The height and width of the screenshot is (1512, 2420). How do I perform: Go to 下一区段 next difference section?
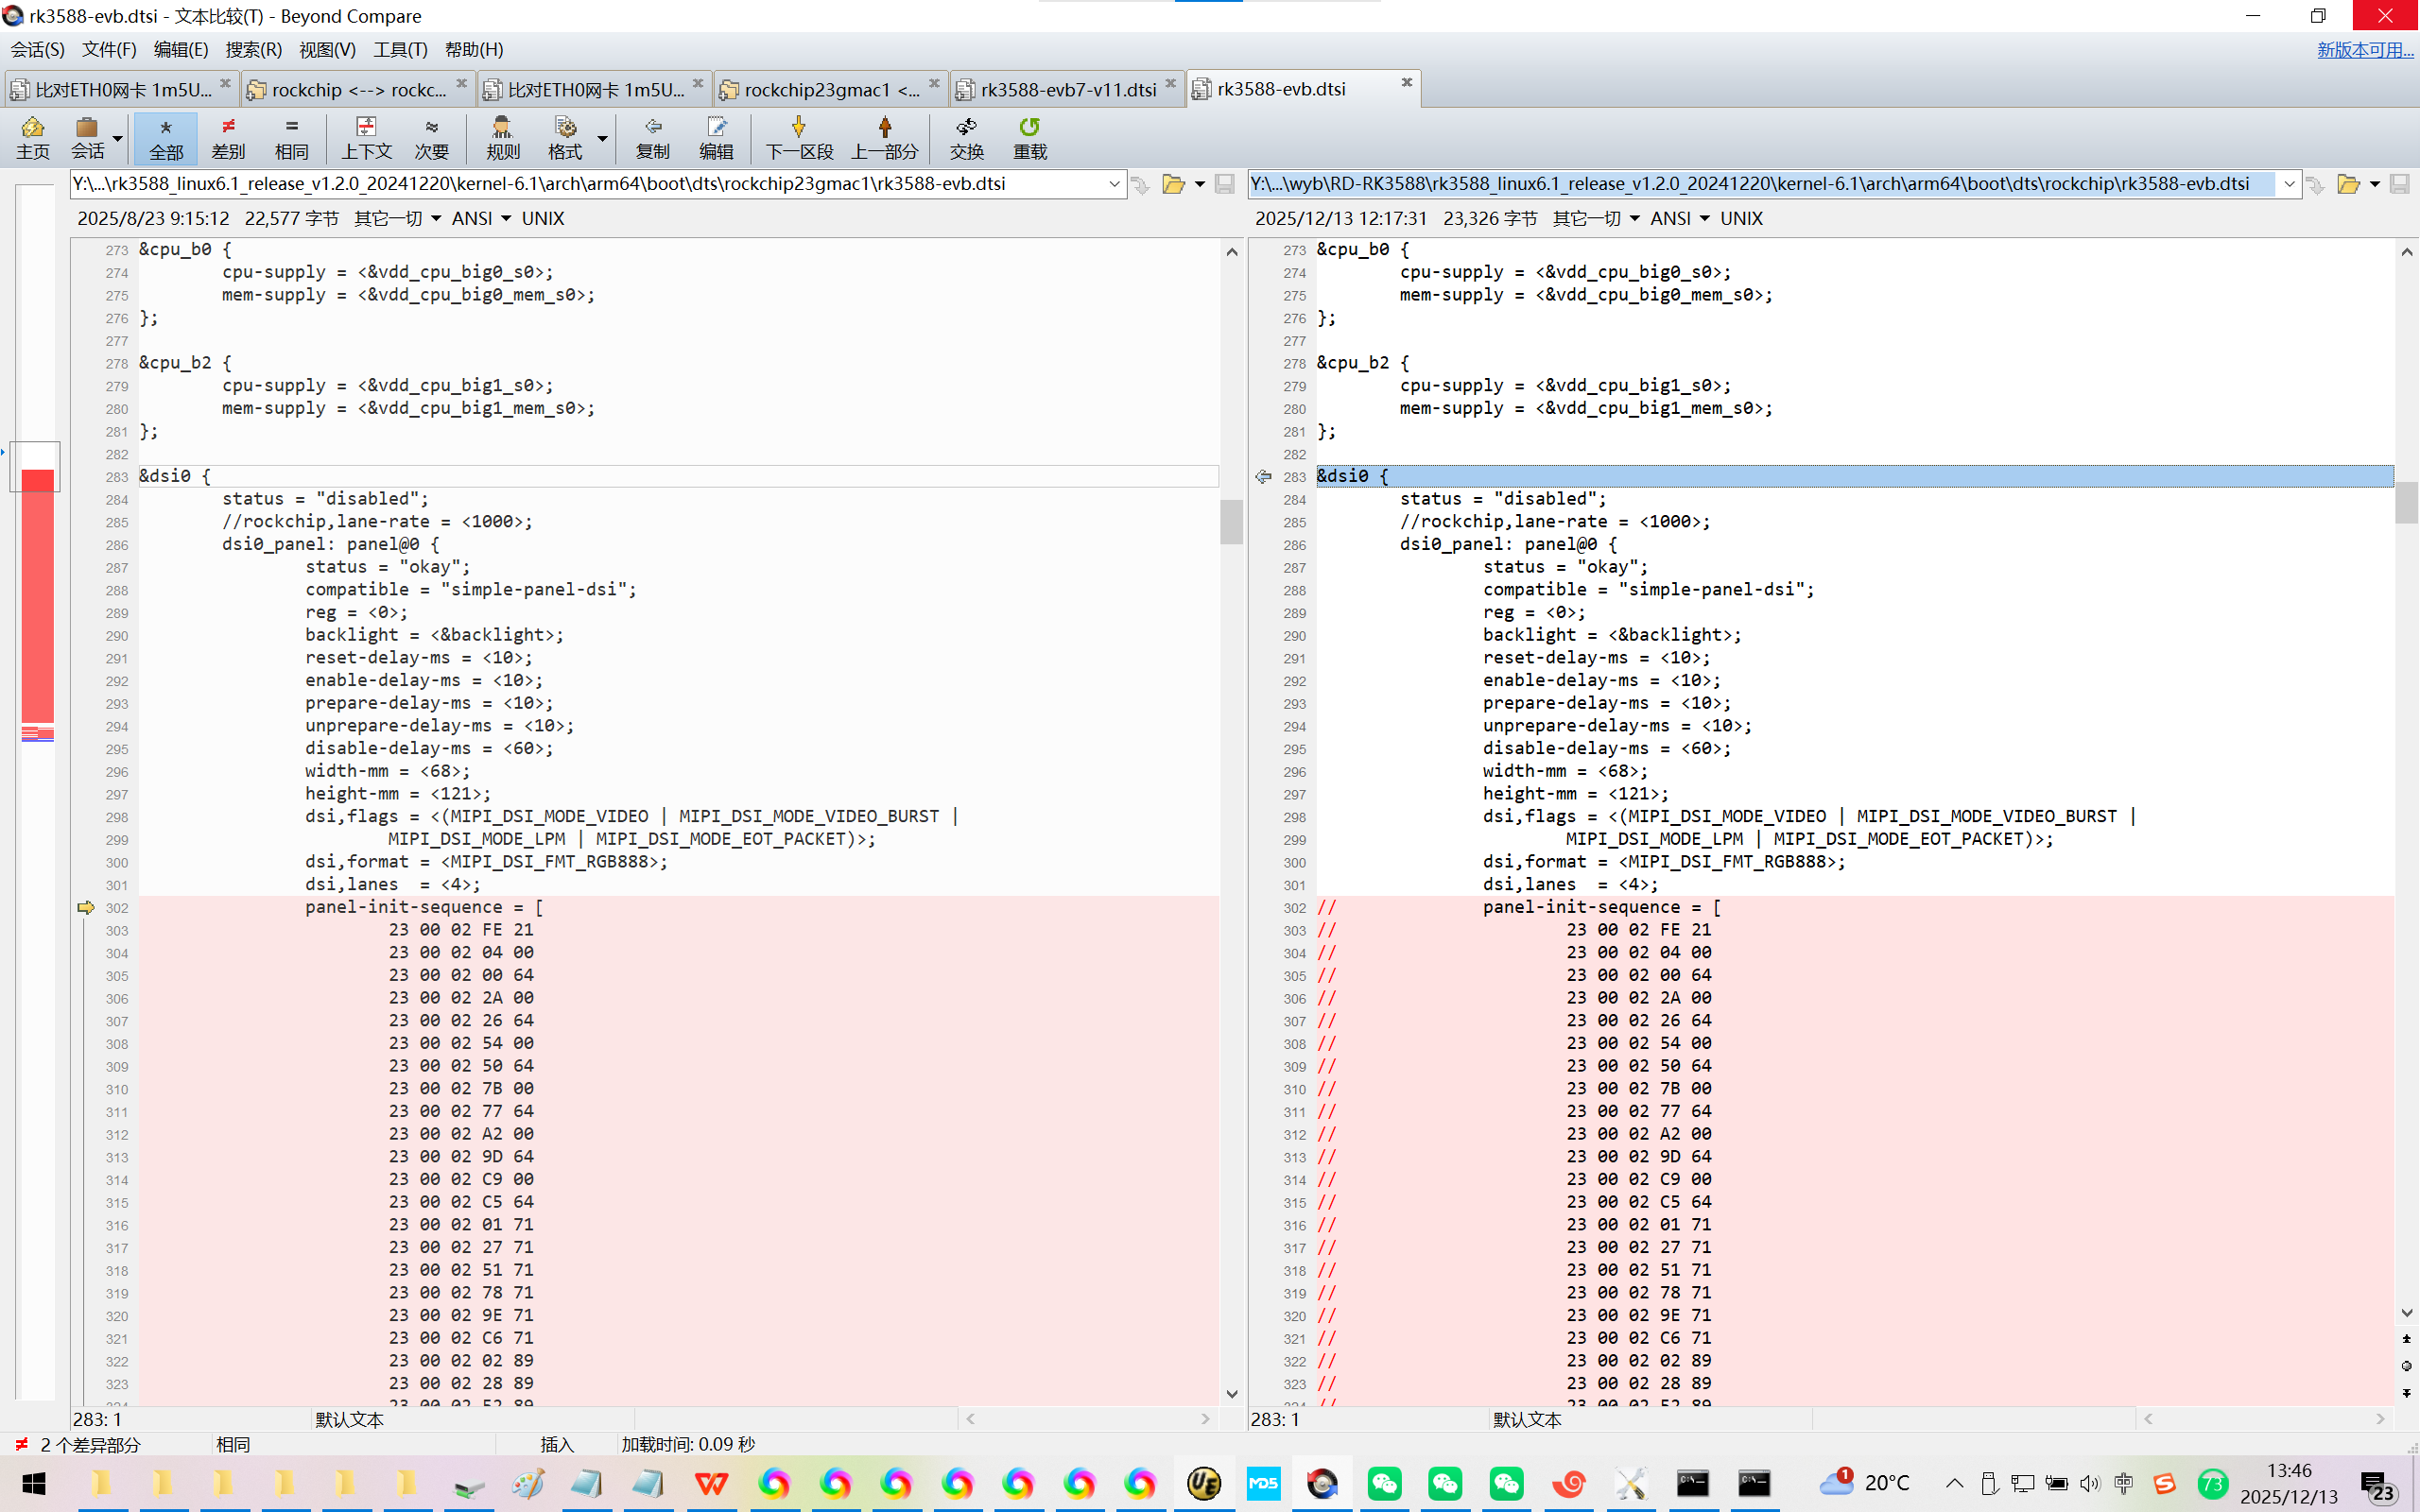pyautogui.click(x=798, y=138)
